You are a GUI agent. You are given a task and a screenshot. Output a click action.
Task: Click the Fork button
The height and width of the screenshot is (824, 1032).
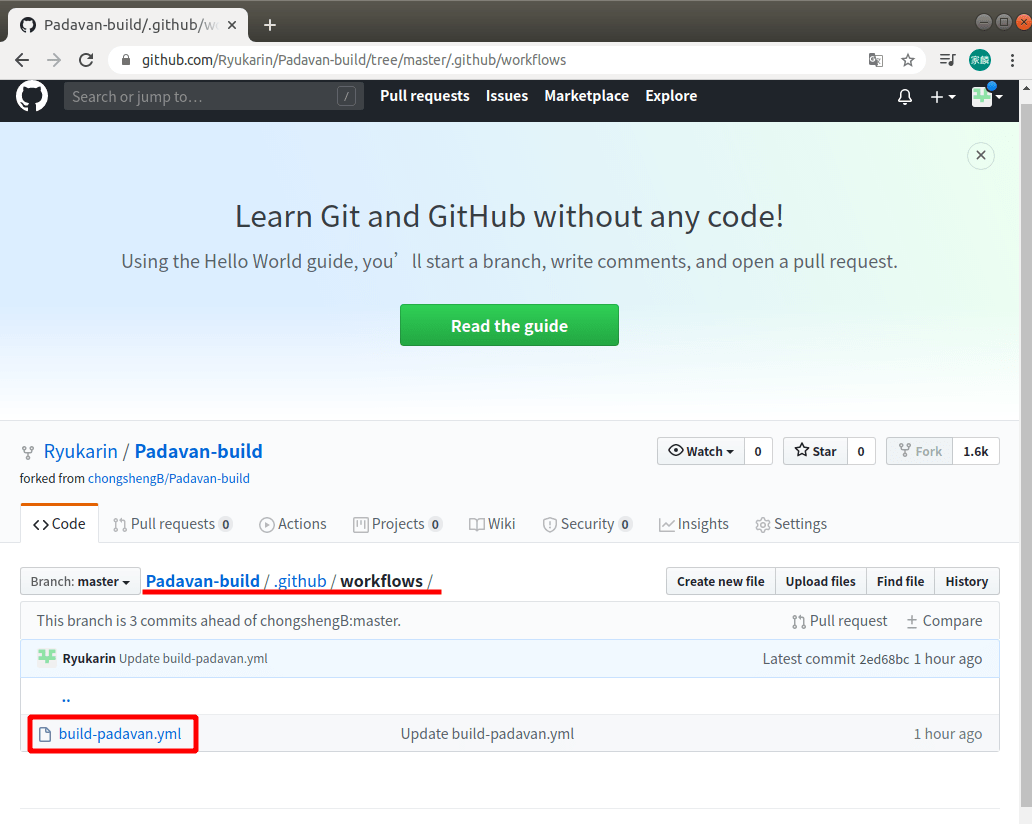(x=919, y=451)
